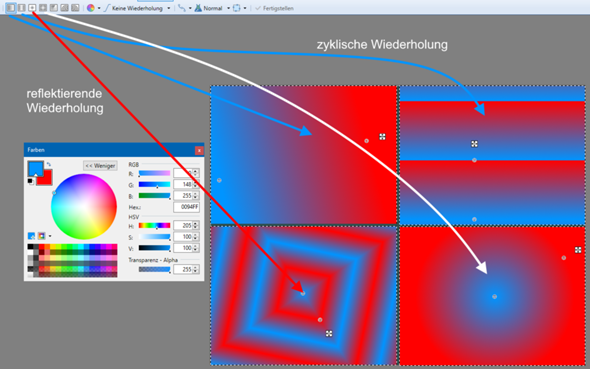Click the add color to palette icon
The height and width of the screenshot is (369, 590).
click(32, 236)
